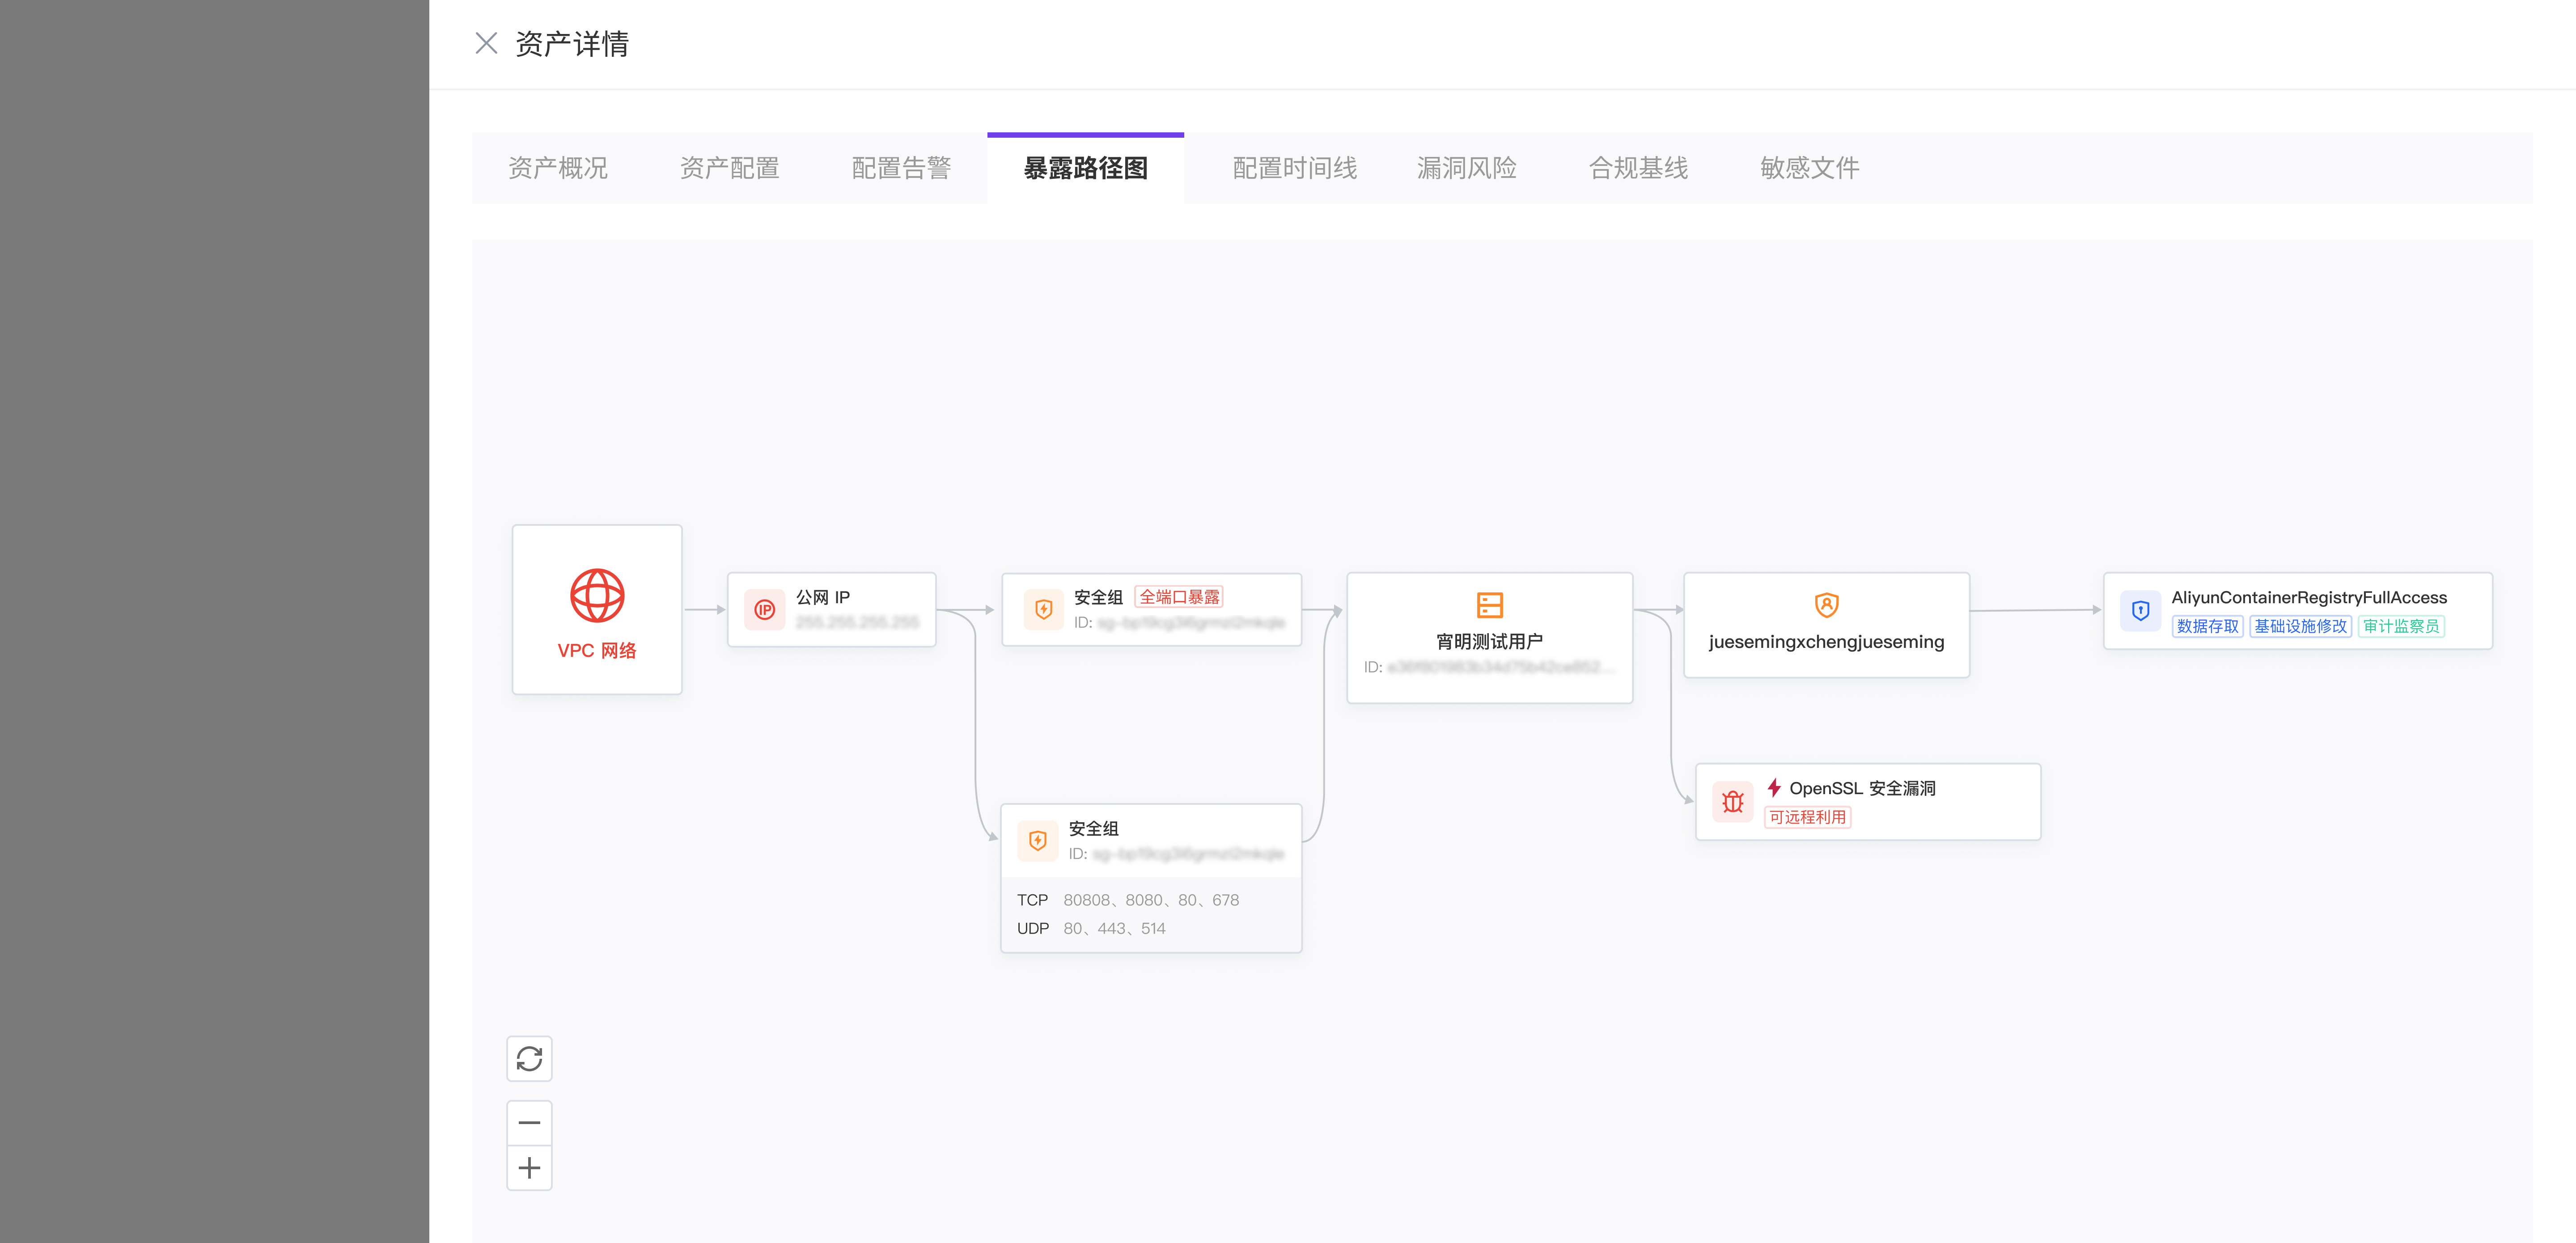2576x1243 pixels.
Task: Click the 数据存取 tag
Action: 2208,626
